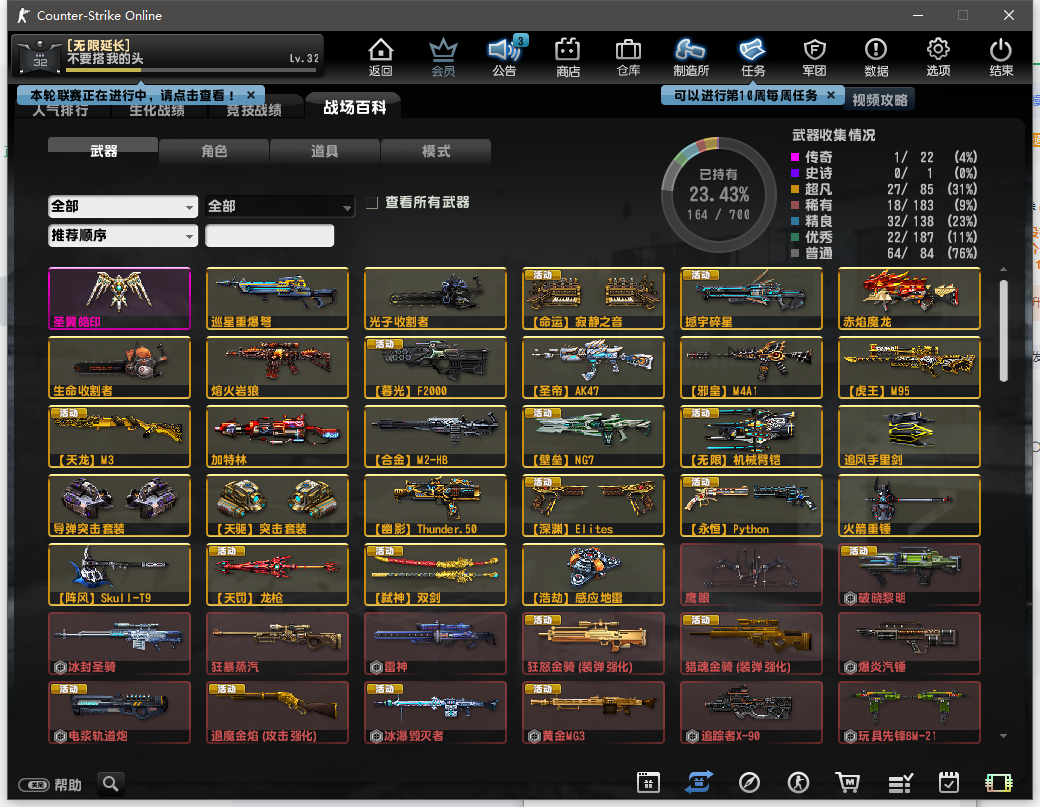This screenshot has width=1040, height=807.
Task: Open the dark 全部 sub-category dropdown
Action: (x=279, y=206)
